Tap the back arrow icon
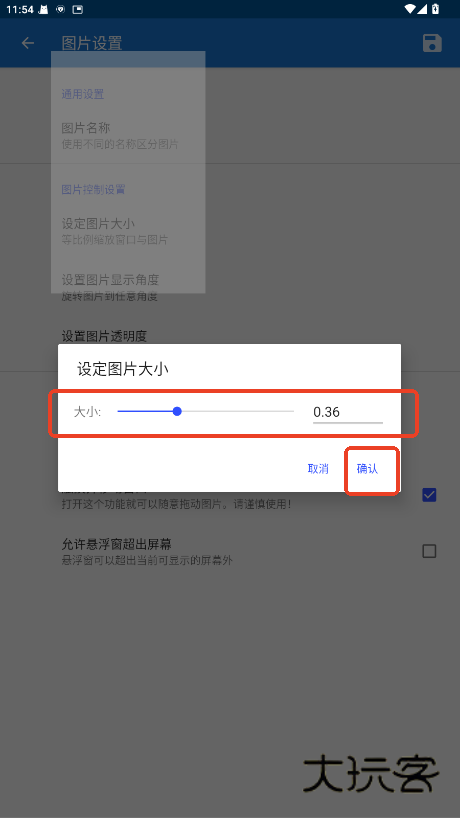 28,43
